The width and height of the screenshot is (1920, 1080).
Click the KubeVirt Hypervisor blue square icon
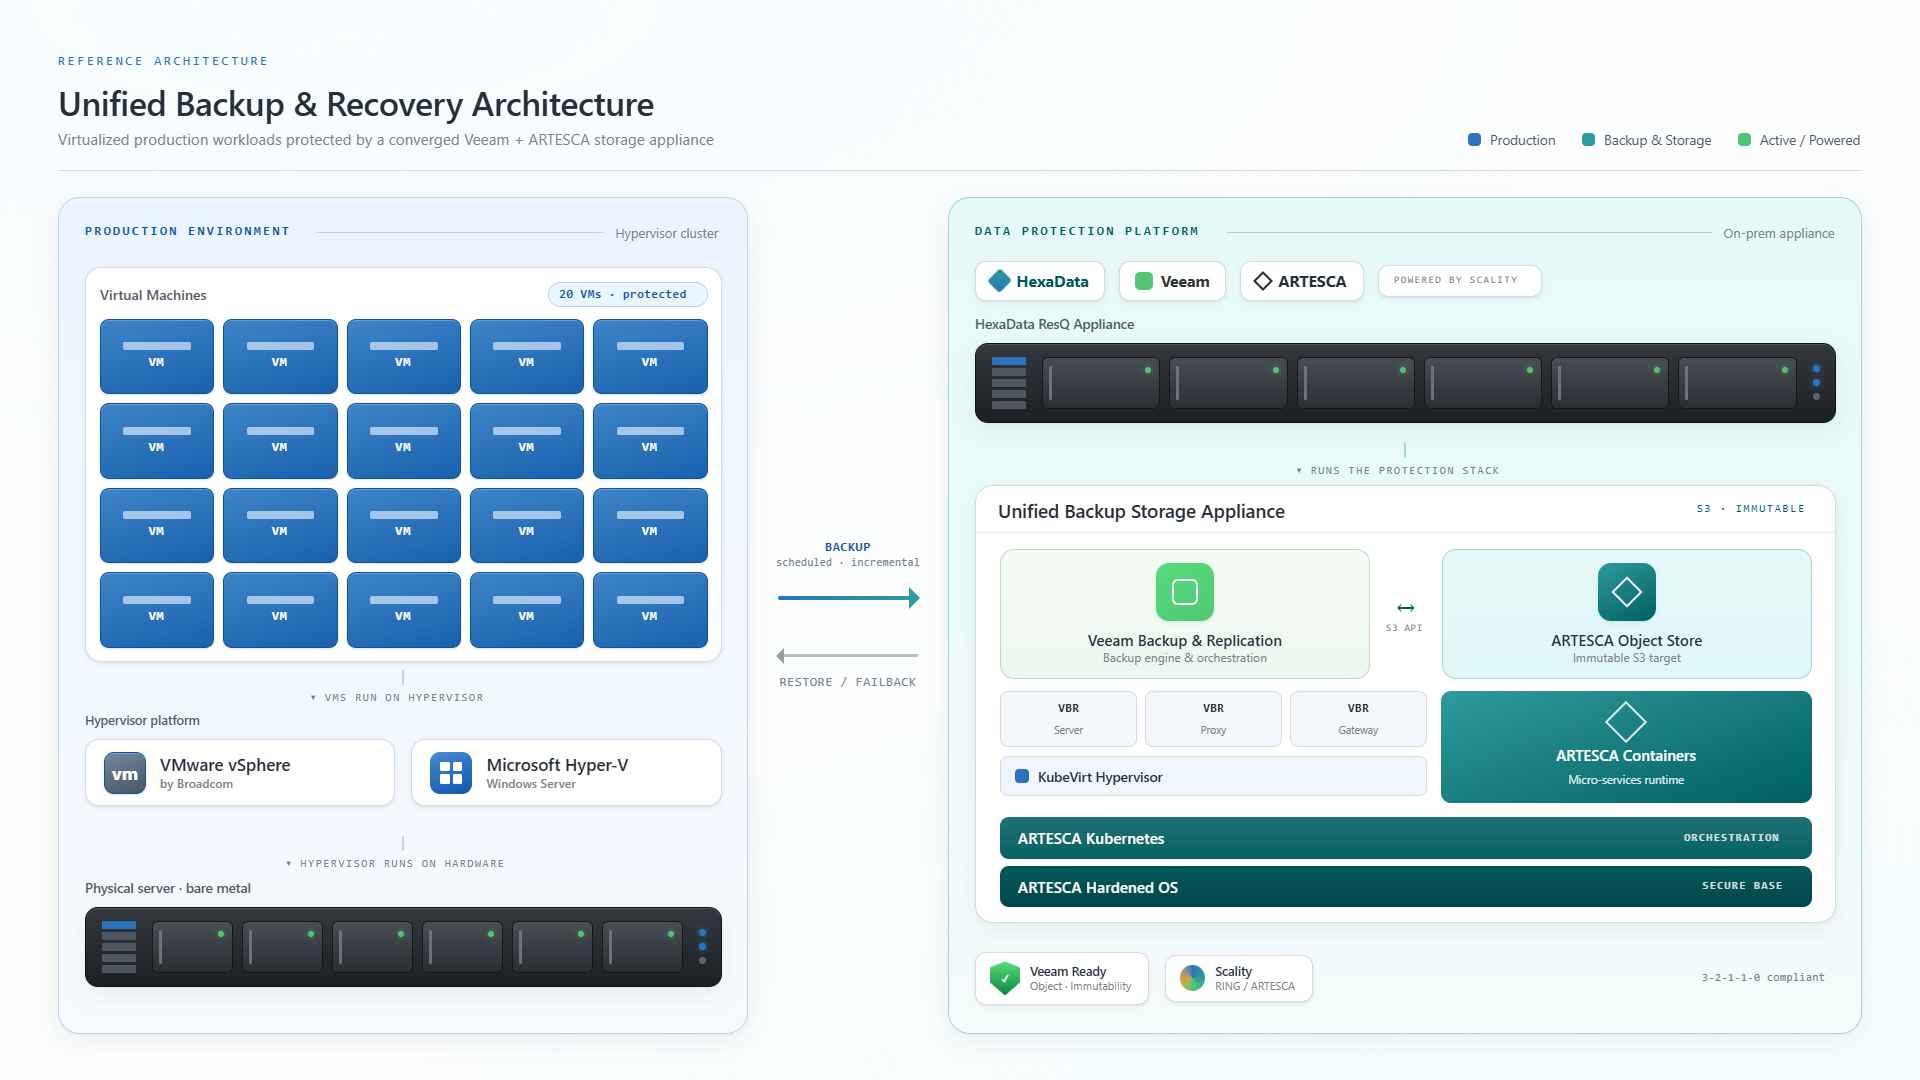pyautogui.click(x=1022, y=776)
